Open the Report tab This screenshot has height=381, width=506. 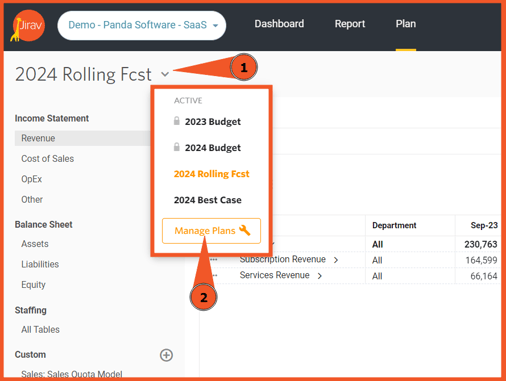pyautogui.click(x=350, y=24)
